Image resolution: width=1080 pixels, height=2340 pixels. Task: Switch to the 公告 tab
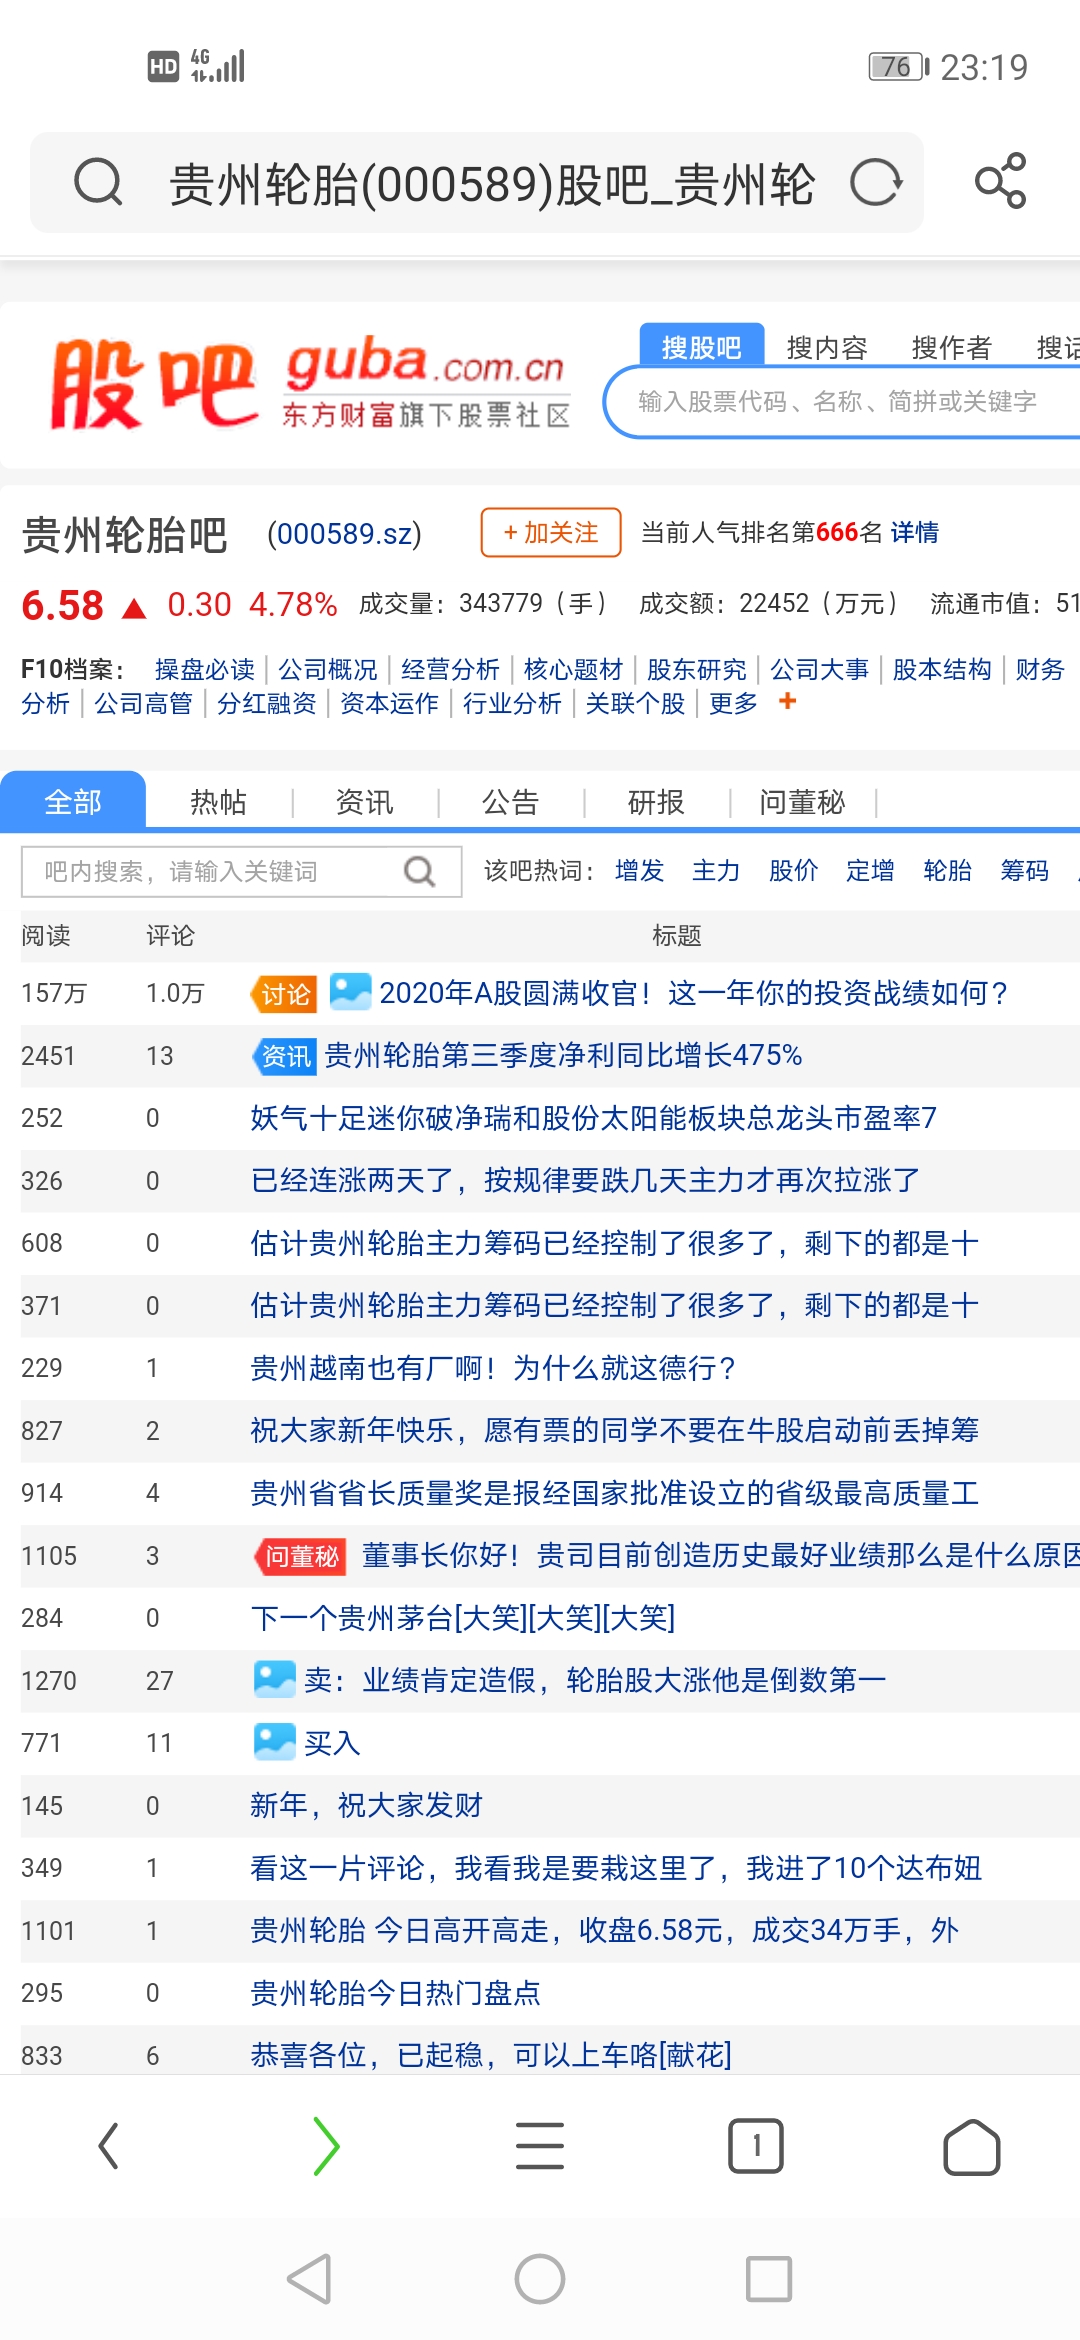(510, 802)
